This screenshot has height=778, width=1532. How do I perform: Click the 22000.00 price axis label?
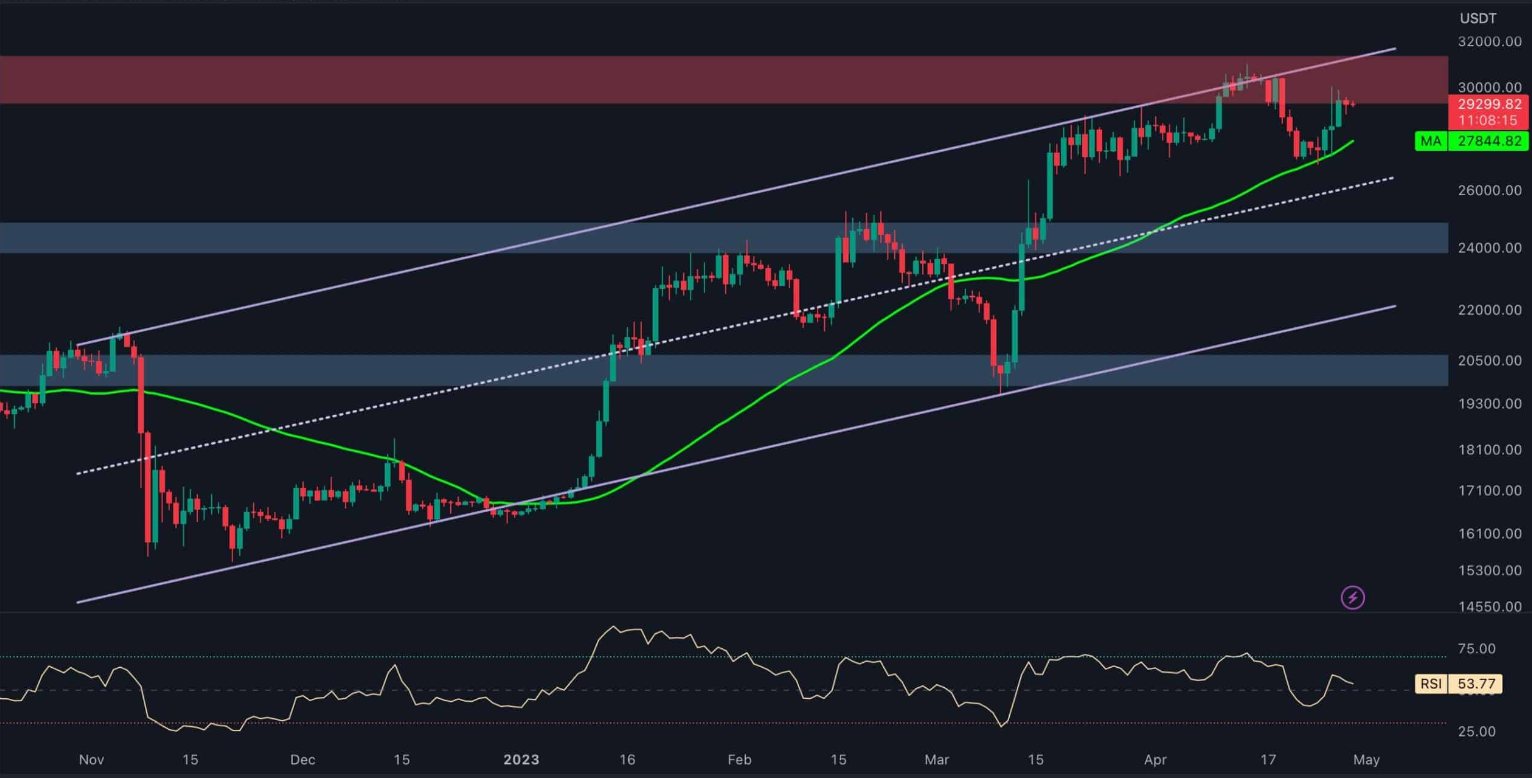(x=1489, y=310)
